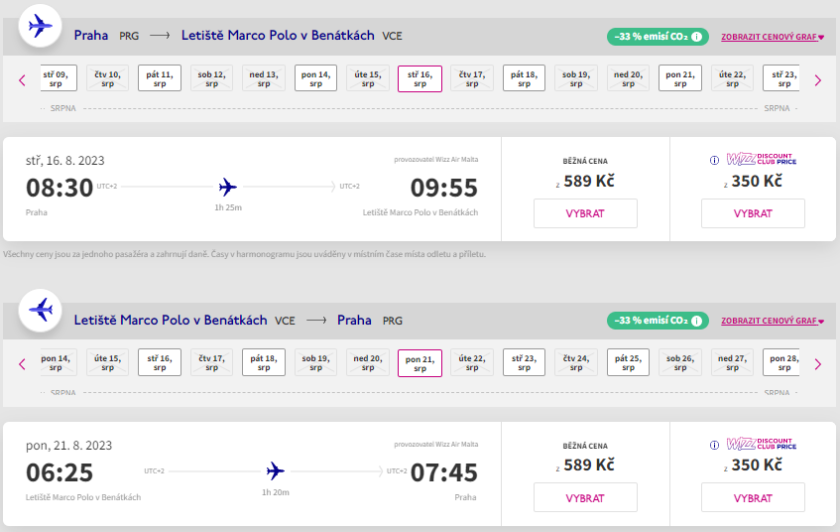Show later dates for the return flight

pos(817,364)
